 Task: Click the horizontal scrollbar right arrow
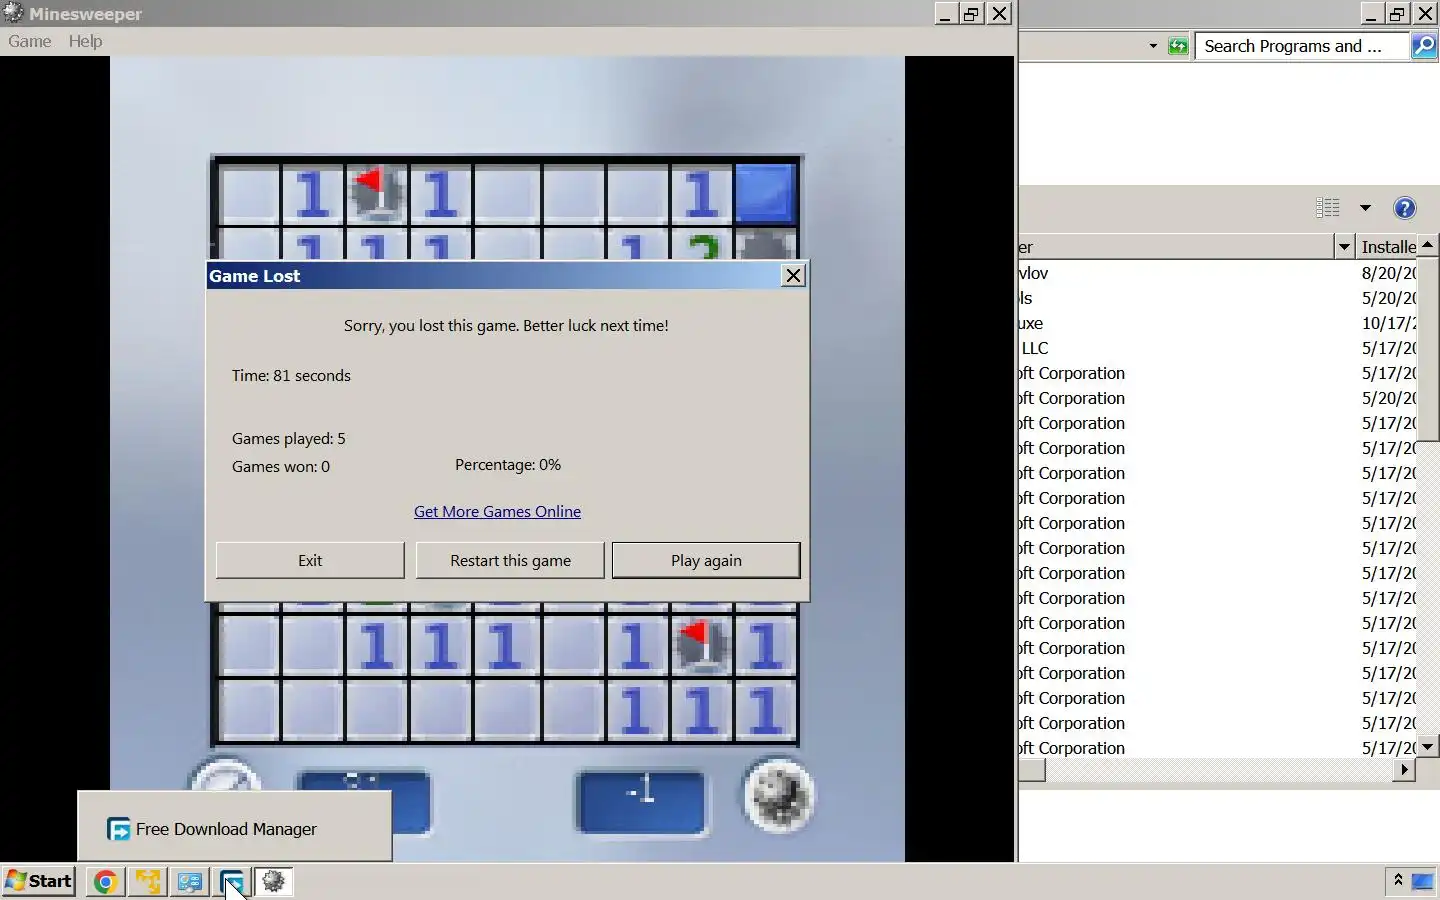pyautogui.click(x=1405, y=769)
